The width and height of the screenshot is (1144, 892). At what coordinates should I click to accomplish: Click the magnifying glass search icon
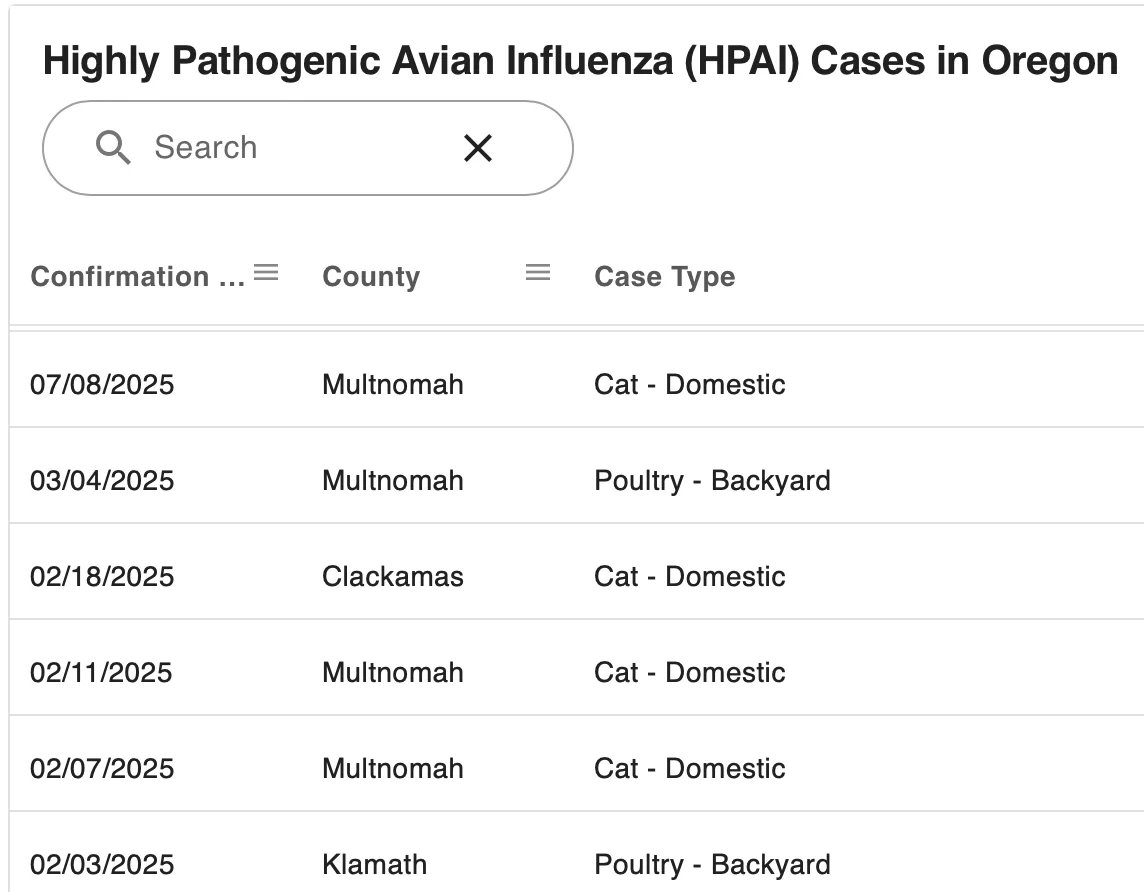click(113, 147)
